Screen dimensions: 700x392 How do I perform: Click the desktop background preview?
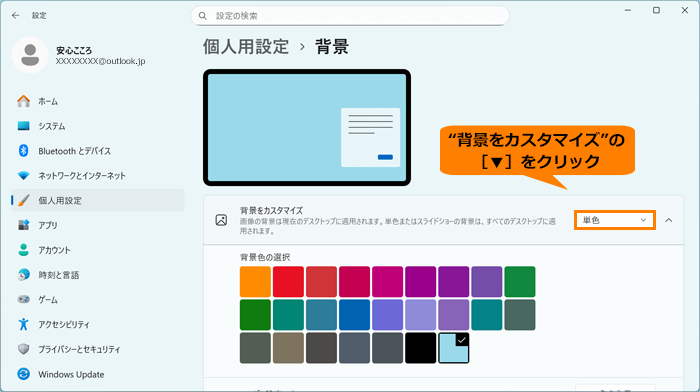(307, 127)
